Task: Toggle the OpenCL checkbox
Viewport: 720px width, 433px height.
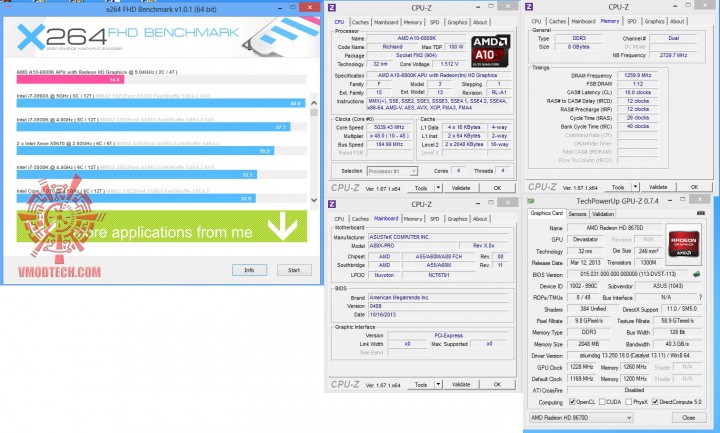Action: [x=572, y=402]
